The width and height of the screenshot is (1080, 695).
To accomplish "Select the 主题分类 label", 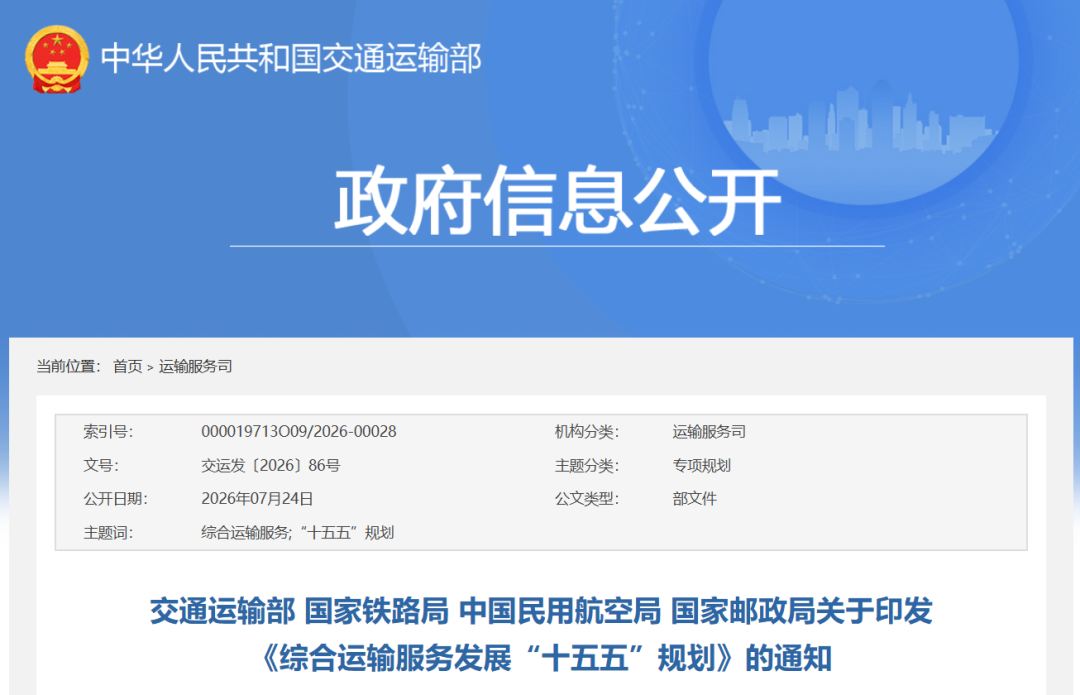I will (x=587, y=466).
